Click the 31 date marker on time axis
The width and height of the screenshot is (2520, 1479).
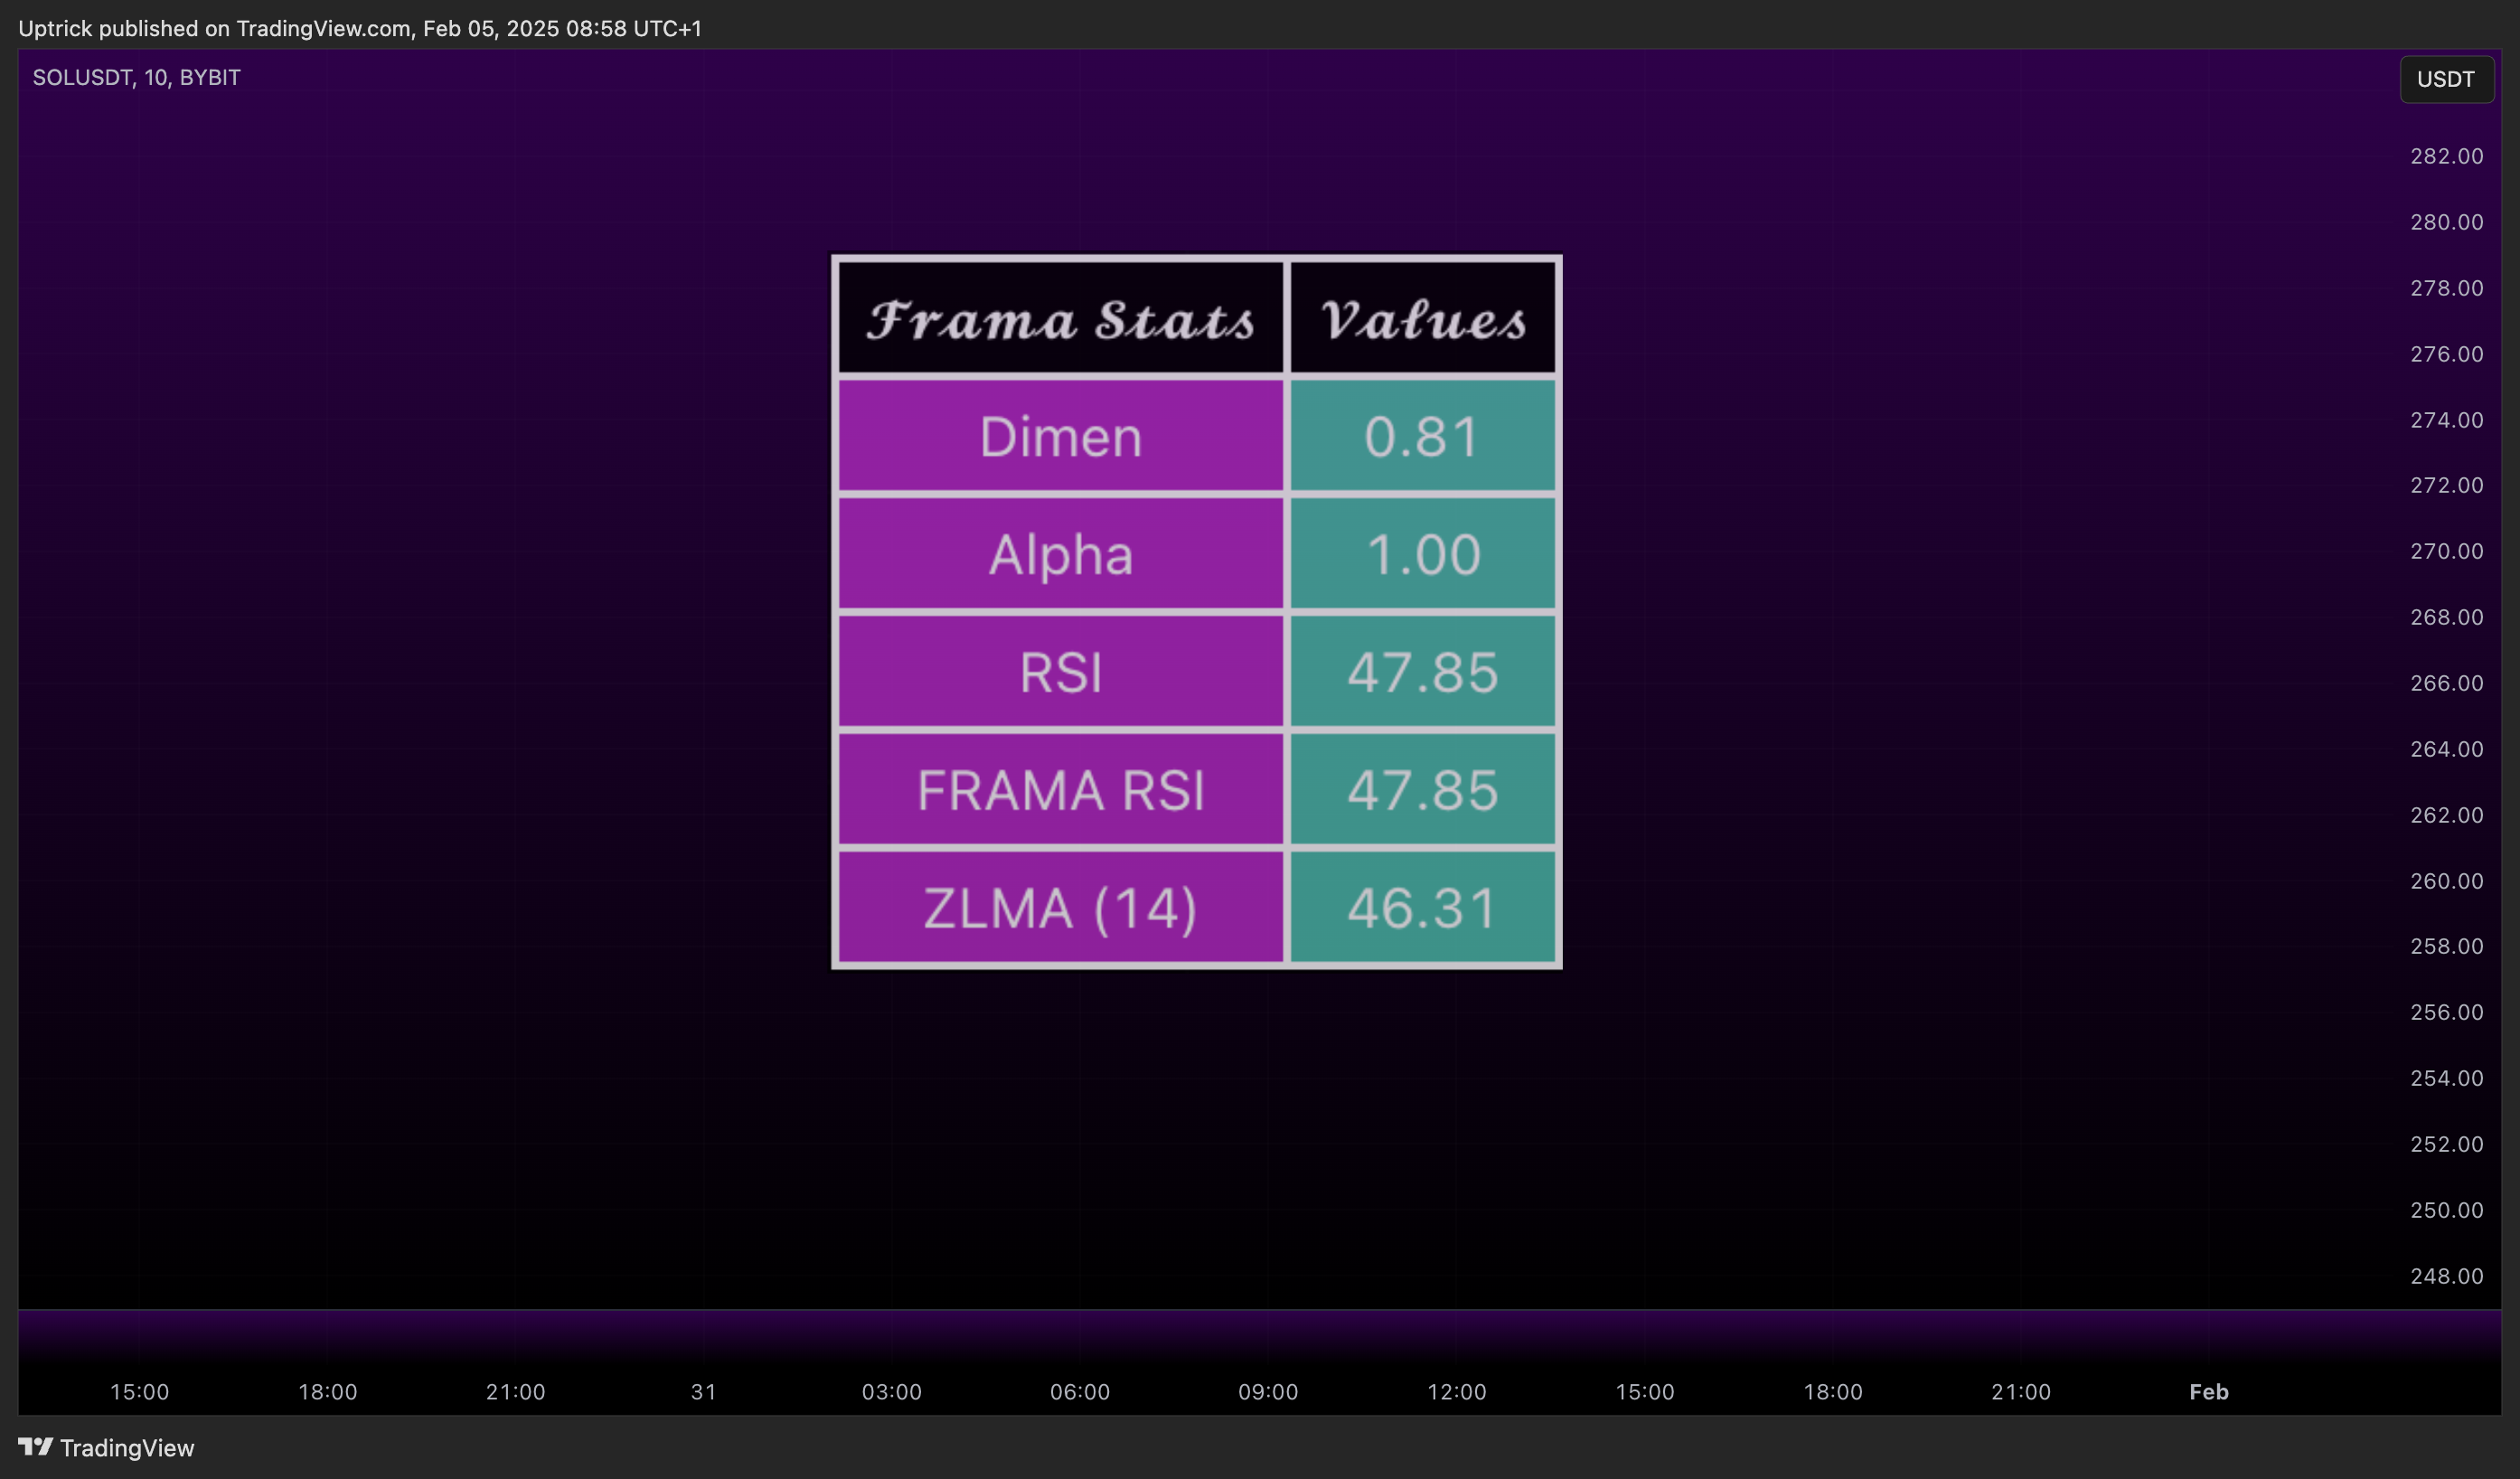[703, 1392]
